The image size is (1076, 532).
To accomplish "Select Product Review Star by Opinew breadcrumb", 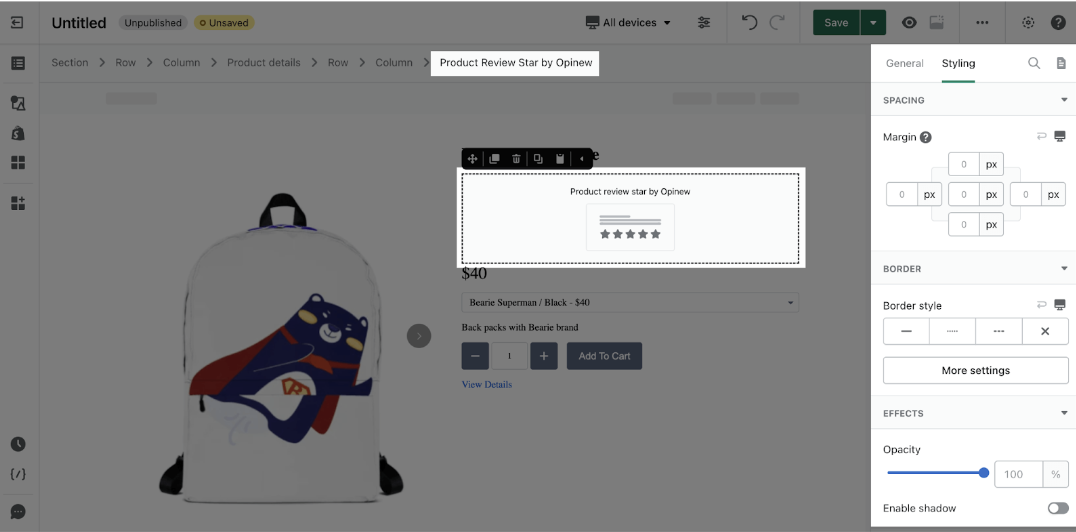I will point(515,62).
